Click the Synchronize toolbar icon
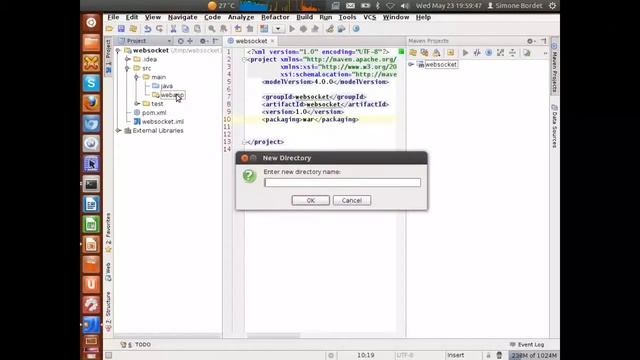This screenshot has width=640, height=360. coord(133,29)
